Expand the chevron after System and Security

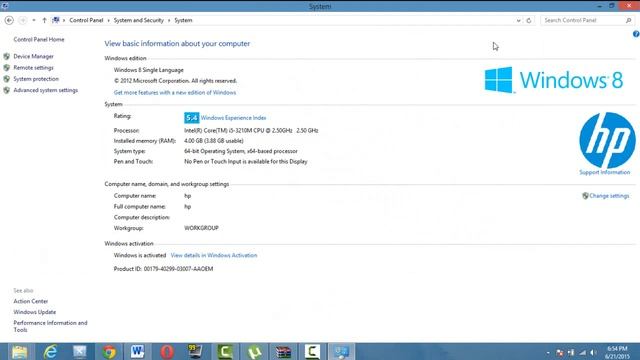coord(169,20)
